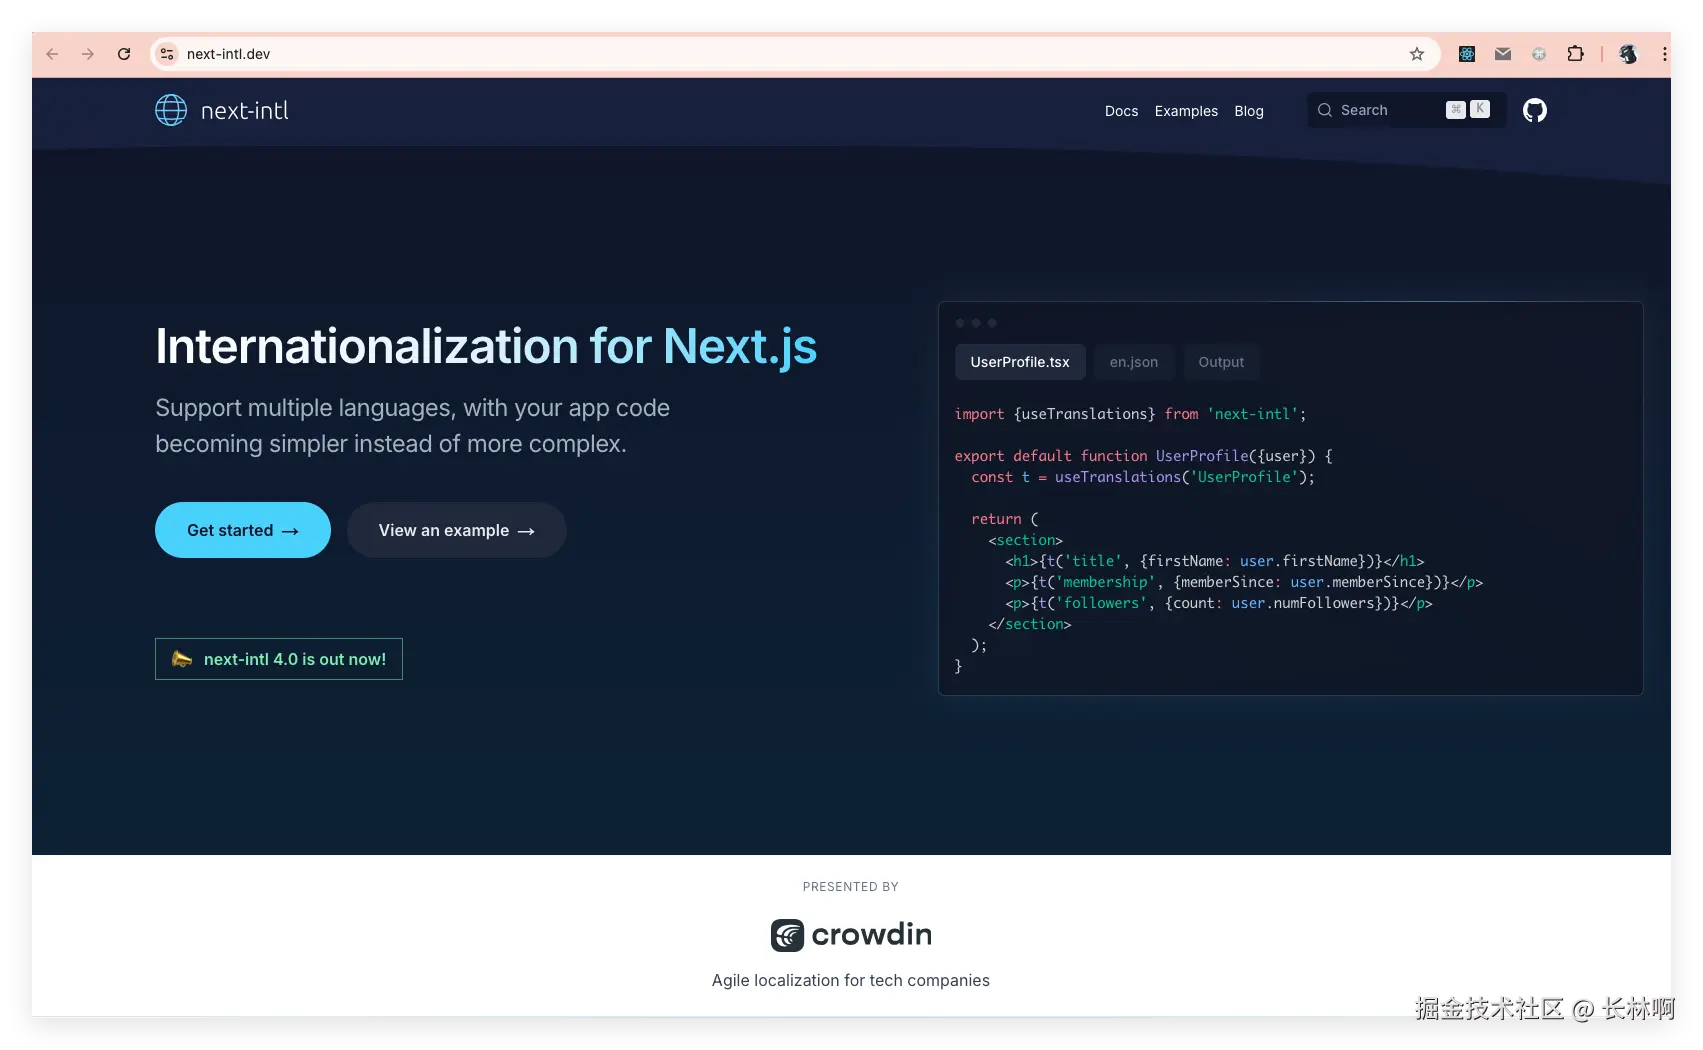Click the 'const t = useTranslations' code line

pyautogui.click(x=1143, y=477)
